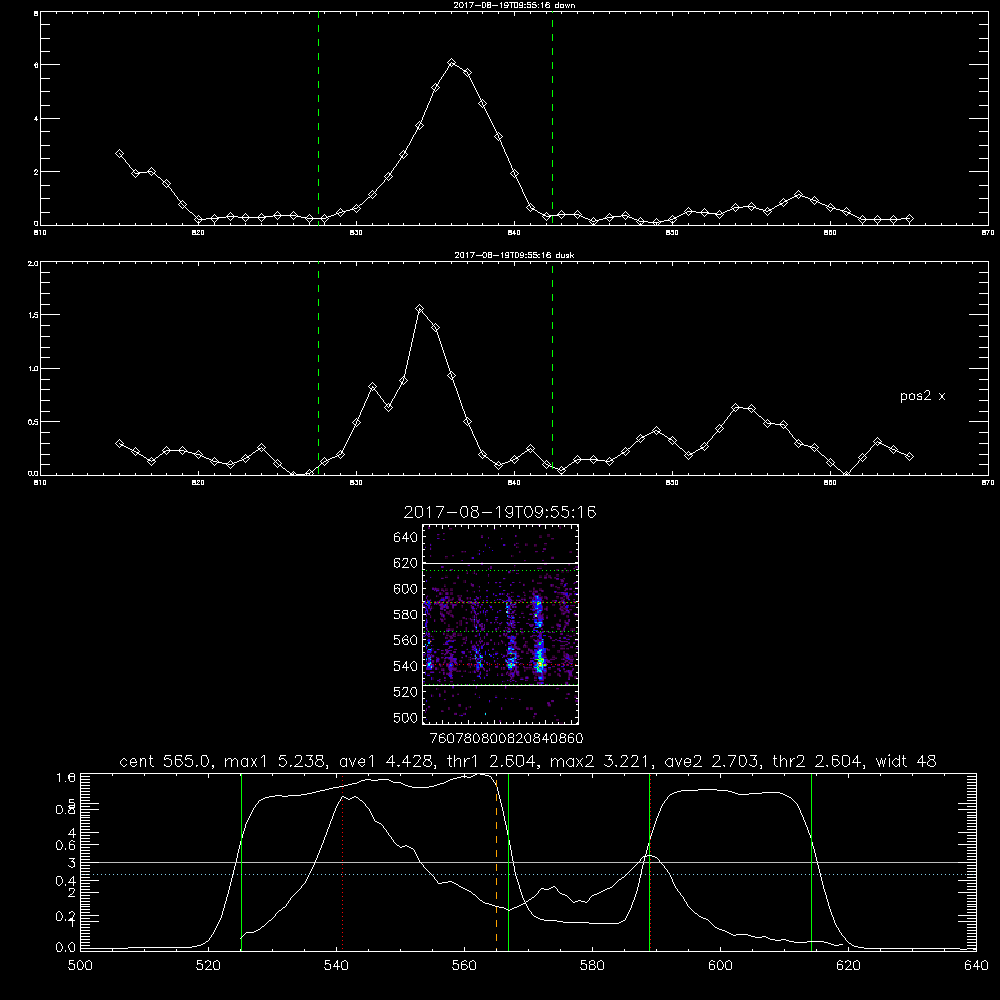Click the 'pos2 x' label
This screenshot has height=1000, width=1000.
tap(922, 396)
